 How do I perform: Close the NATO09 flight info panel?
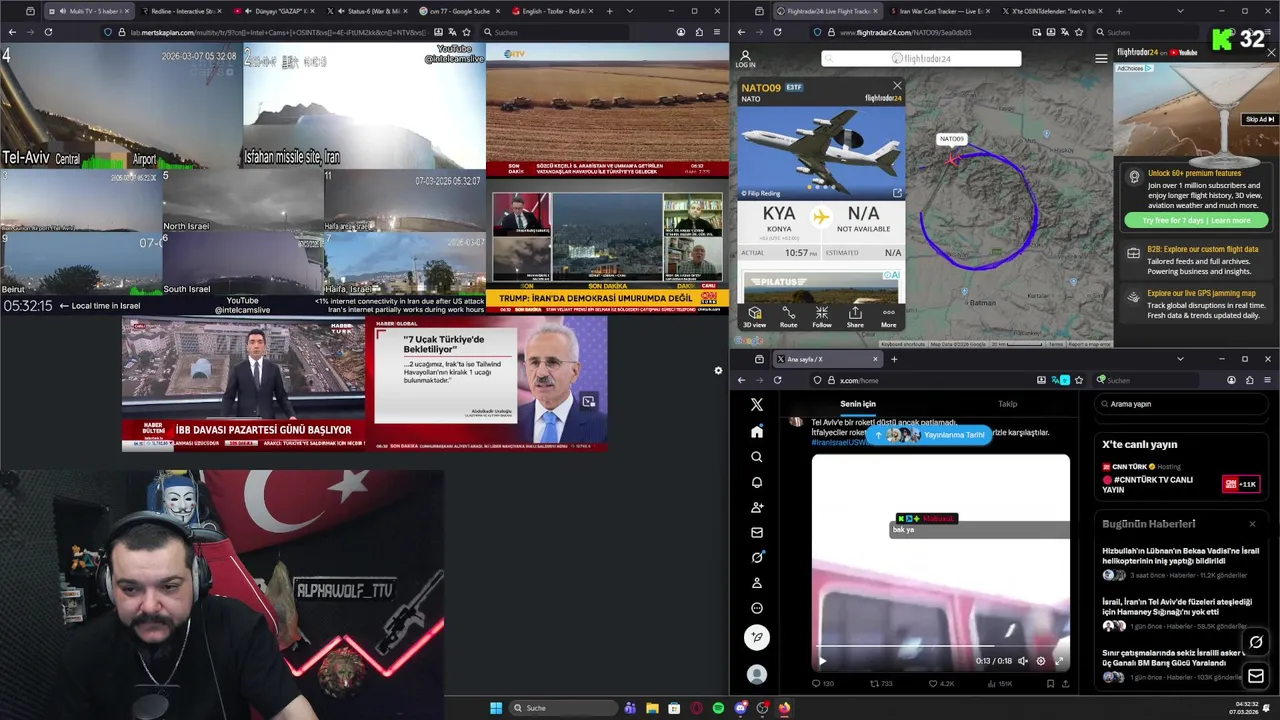pyautogui.click(x=897, y=86)
